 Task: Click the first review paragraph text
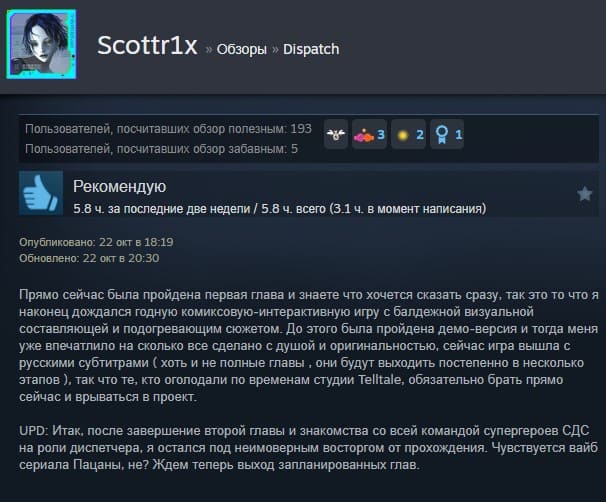(309, 345)
